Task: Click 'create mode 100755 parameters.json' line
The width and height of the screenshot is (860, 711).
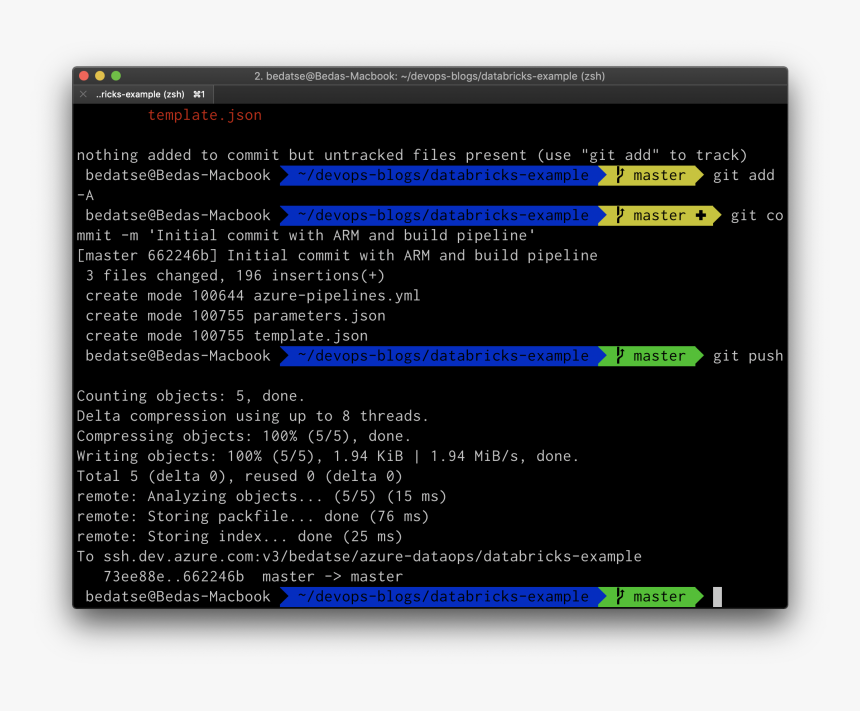Action: tap(235, 316)
